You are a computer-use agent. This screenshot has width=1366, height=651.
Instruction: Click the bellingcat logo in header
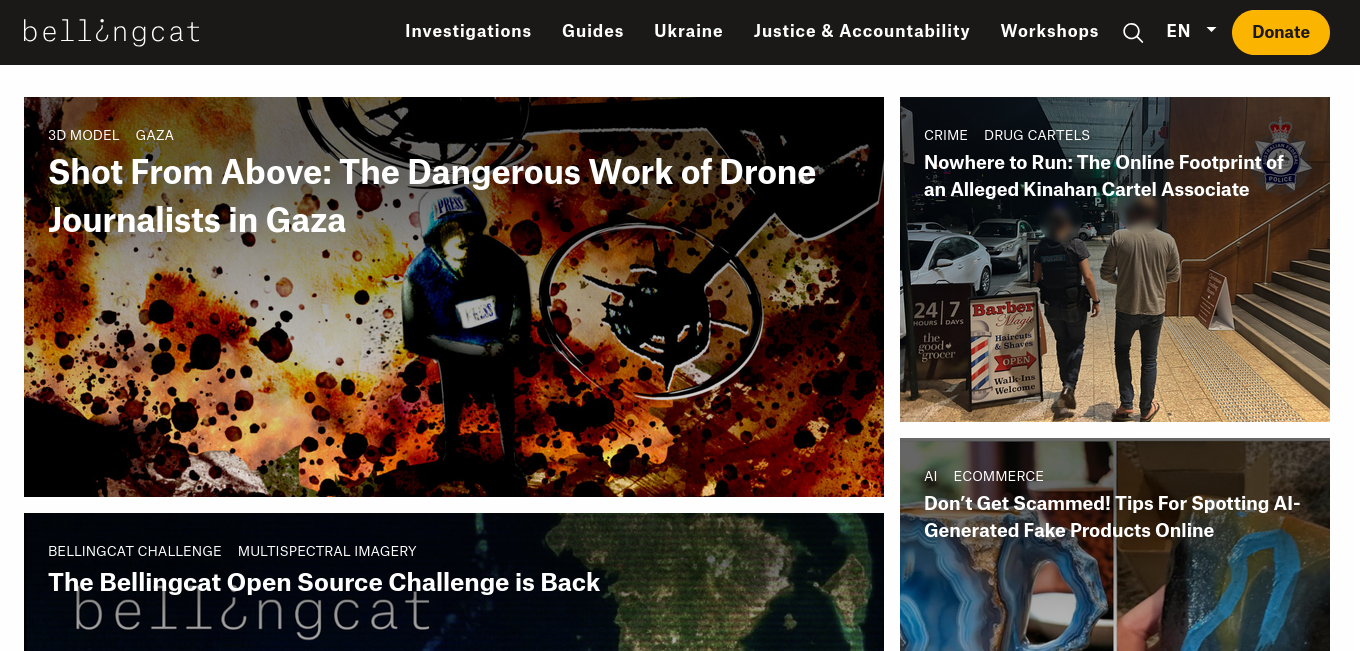click(111, 32)
